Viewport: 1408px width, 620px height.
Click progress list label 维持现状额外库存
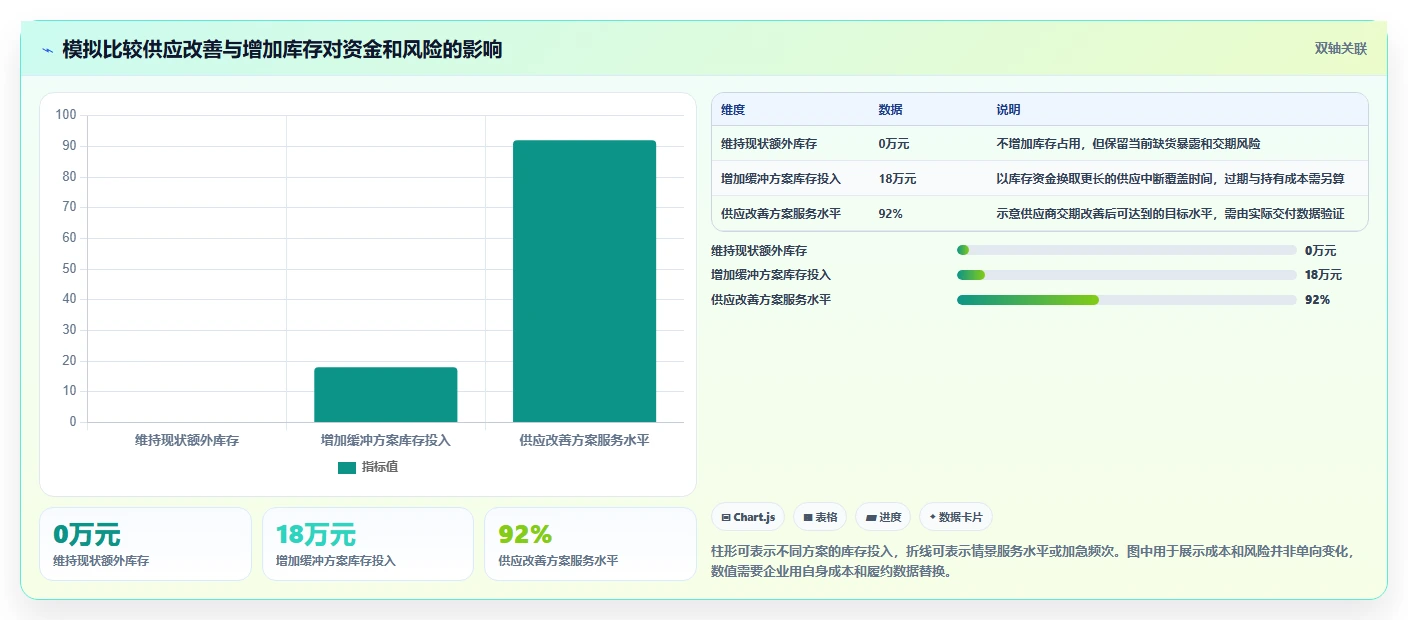pos(759,251)
